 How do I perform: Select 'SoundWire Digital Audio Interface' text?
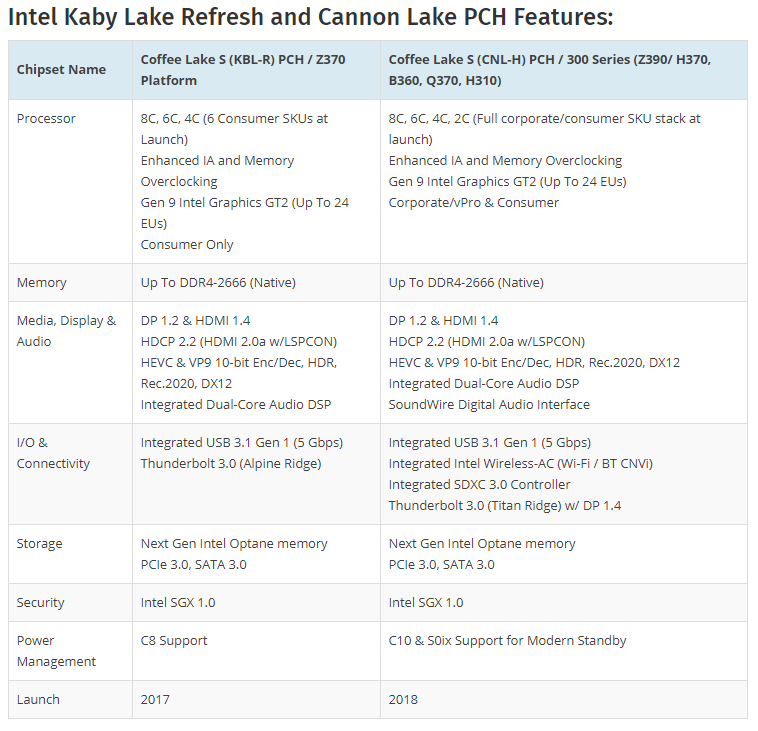tap(489, 405)
